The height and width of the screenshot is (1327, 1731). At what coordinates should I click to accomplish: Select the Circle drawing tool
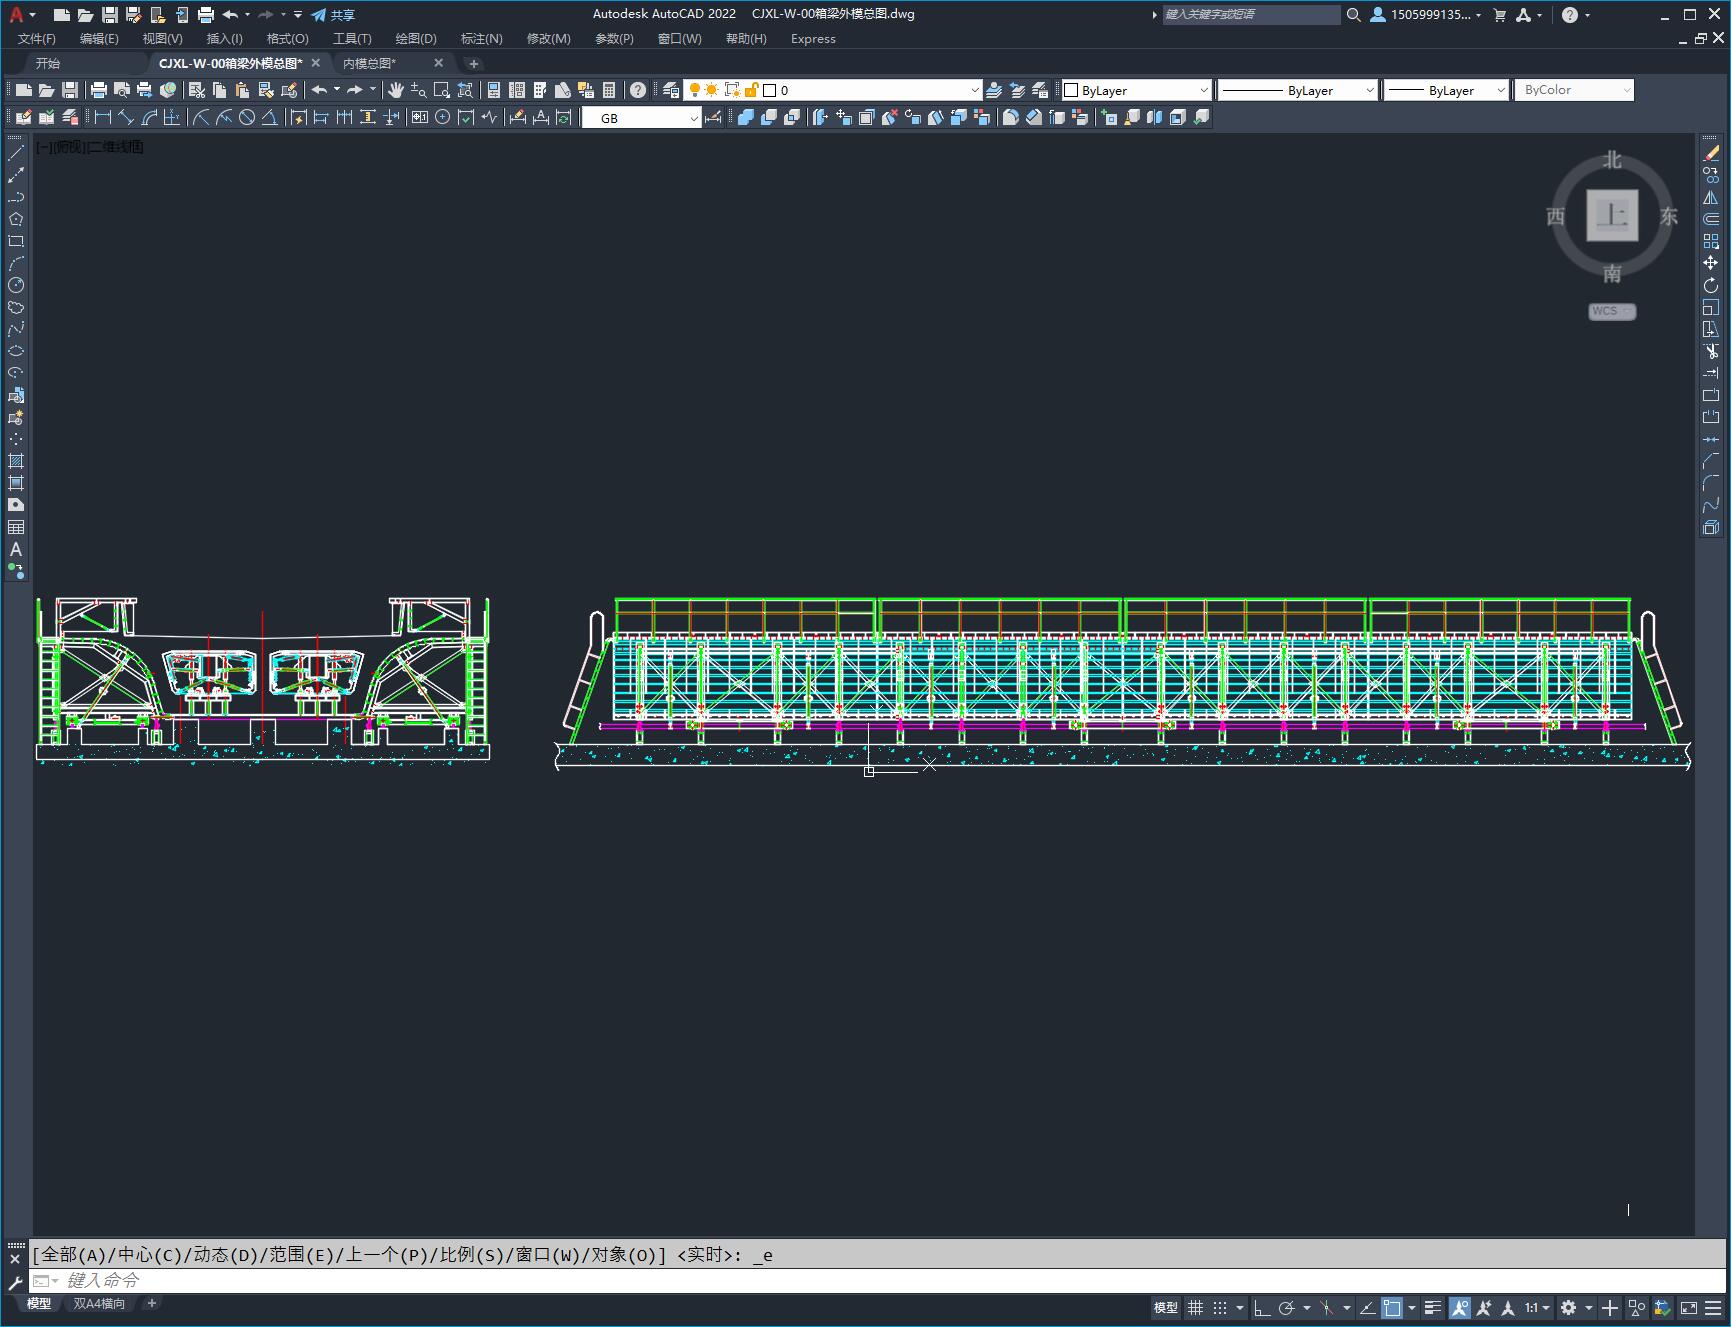coord(16,286)
